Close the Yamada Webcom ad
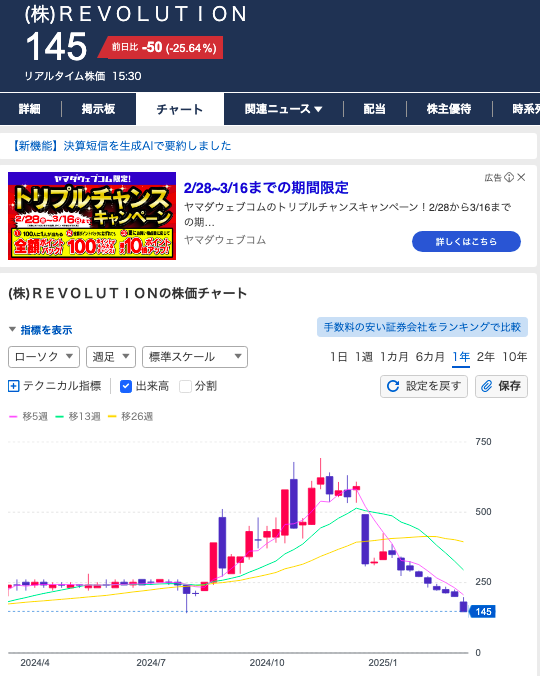The image size is (540, 676). pos(521,177)
